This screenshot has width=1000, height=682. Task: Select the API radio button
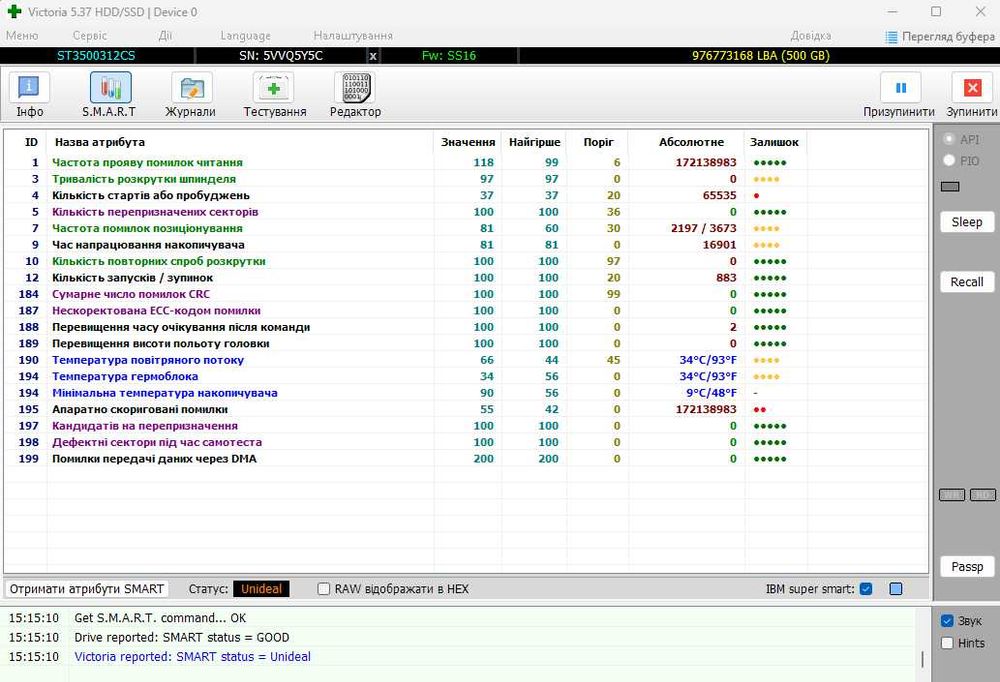[949, 139]
